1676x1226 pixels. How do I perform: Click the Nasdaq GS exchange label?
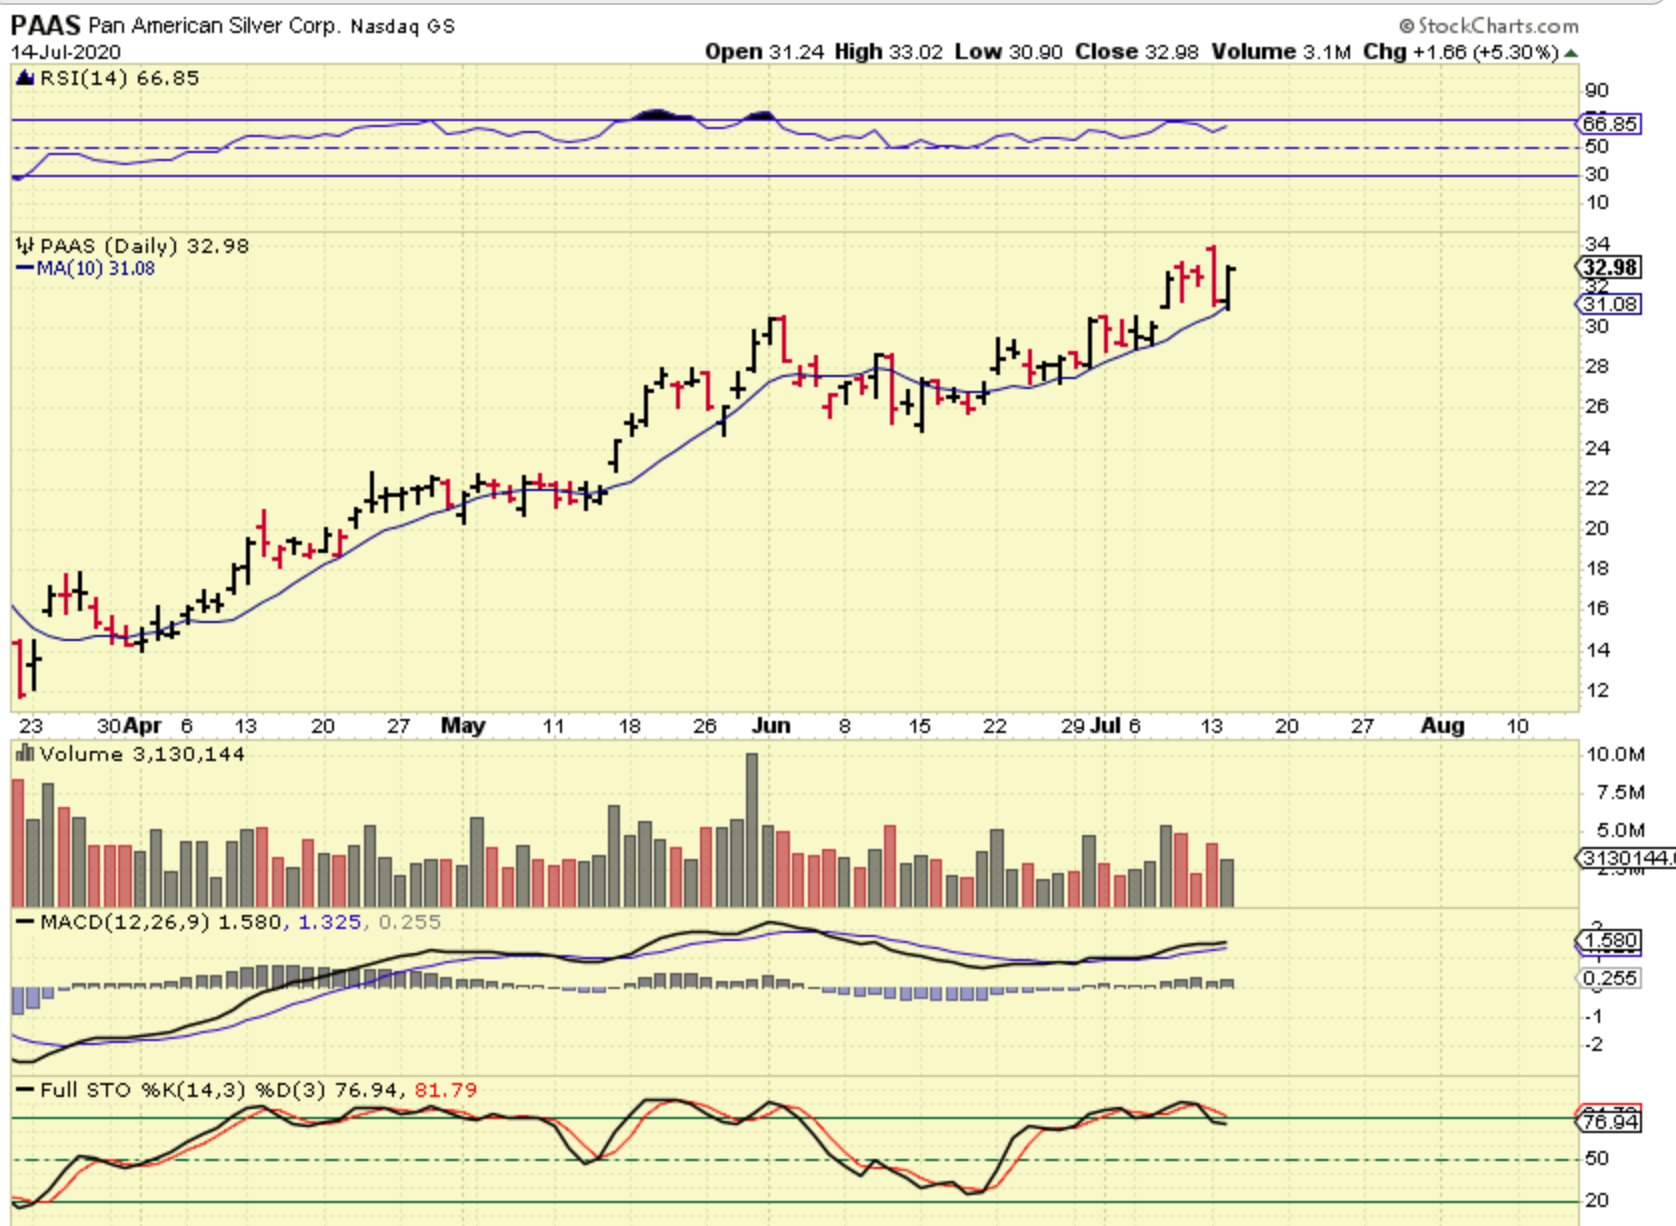[402, 27]
